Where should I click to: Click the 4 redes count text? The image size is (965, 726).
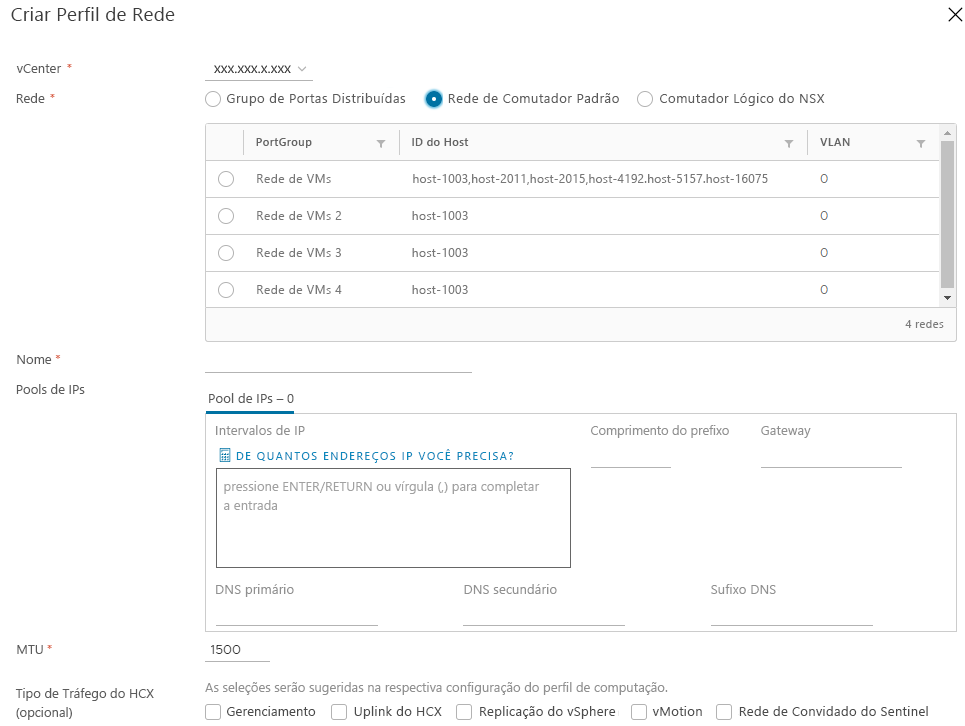coord(924,324)
